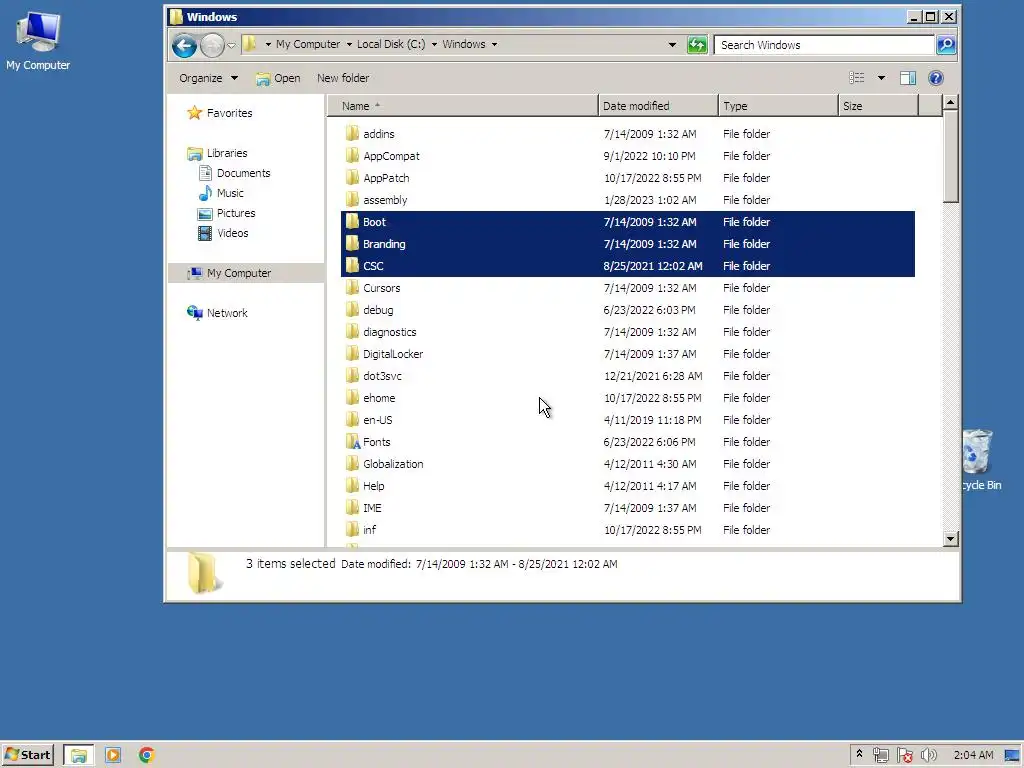The height and width of the screenshot is (768, 1024).
Task: Click the Pictures icon in sidebar
Action: tap(205, 213)
